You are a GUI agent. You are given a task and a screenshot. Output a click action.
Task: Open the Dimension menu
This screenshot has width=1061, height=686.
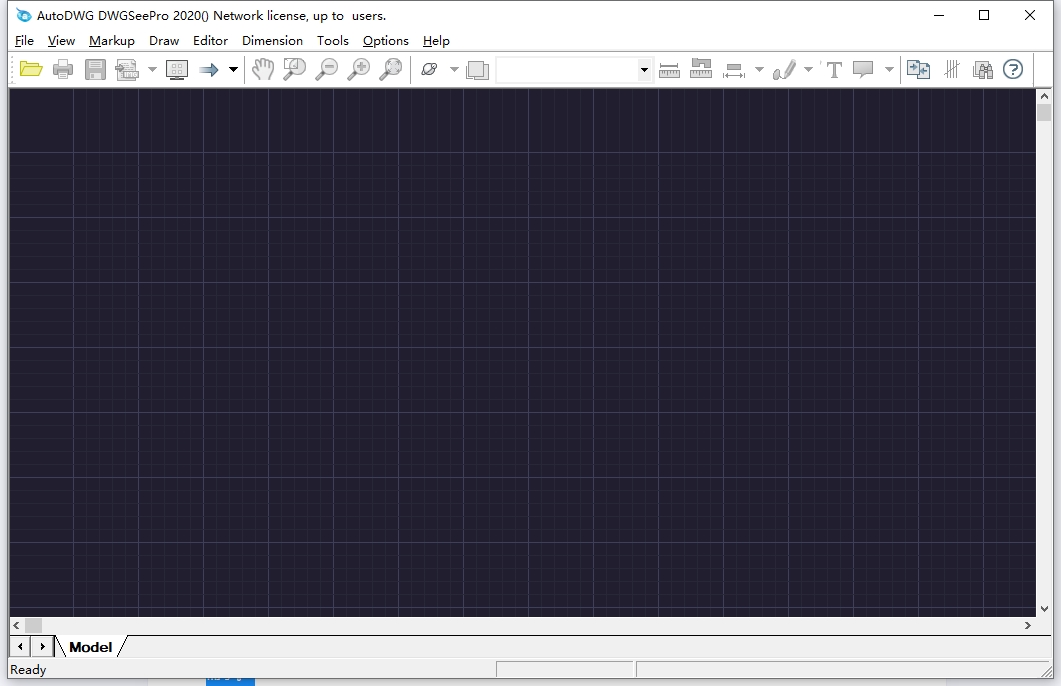click(272, 41)
